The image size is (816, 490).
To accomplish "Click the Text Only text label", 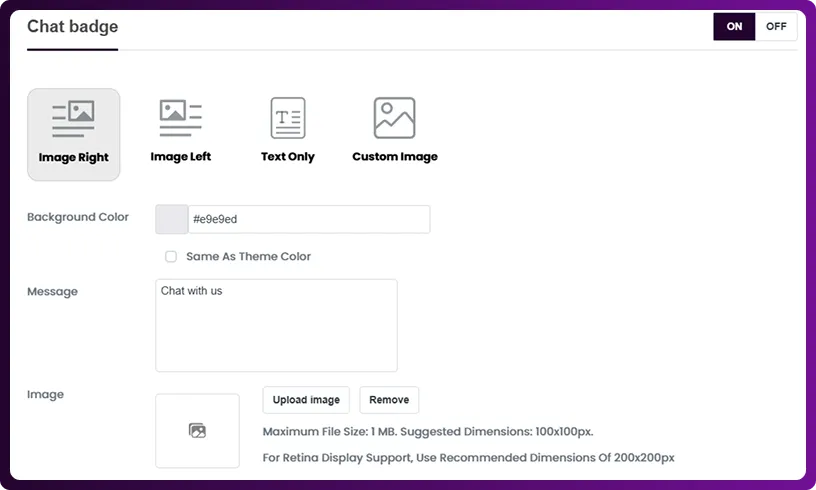I will [288, 157].
